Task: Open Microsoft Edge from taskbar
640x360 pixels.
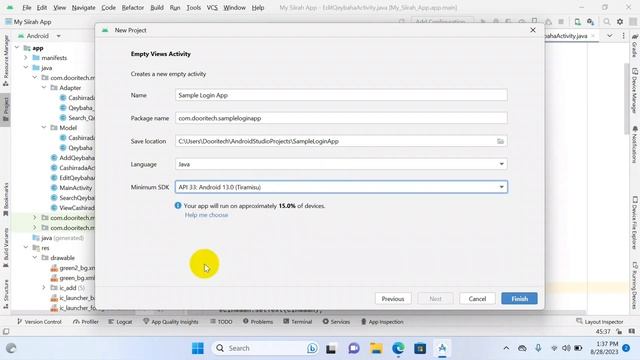Action: pos(398,348)
